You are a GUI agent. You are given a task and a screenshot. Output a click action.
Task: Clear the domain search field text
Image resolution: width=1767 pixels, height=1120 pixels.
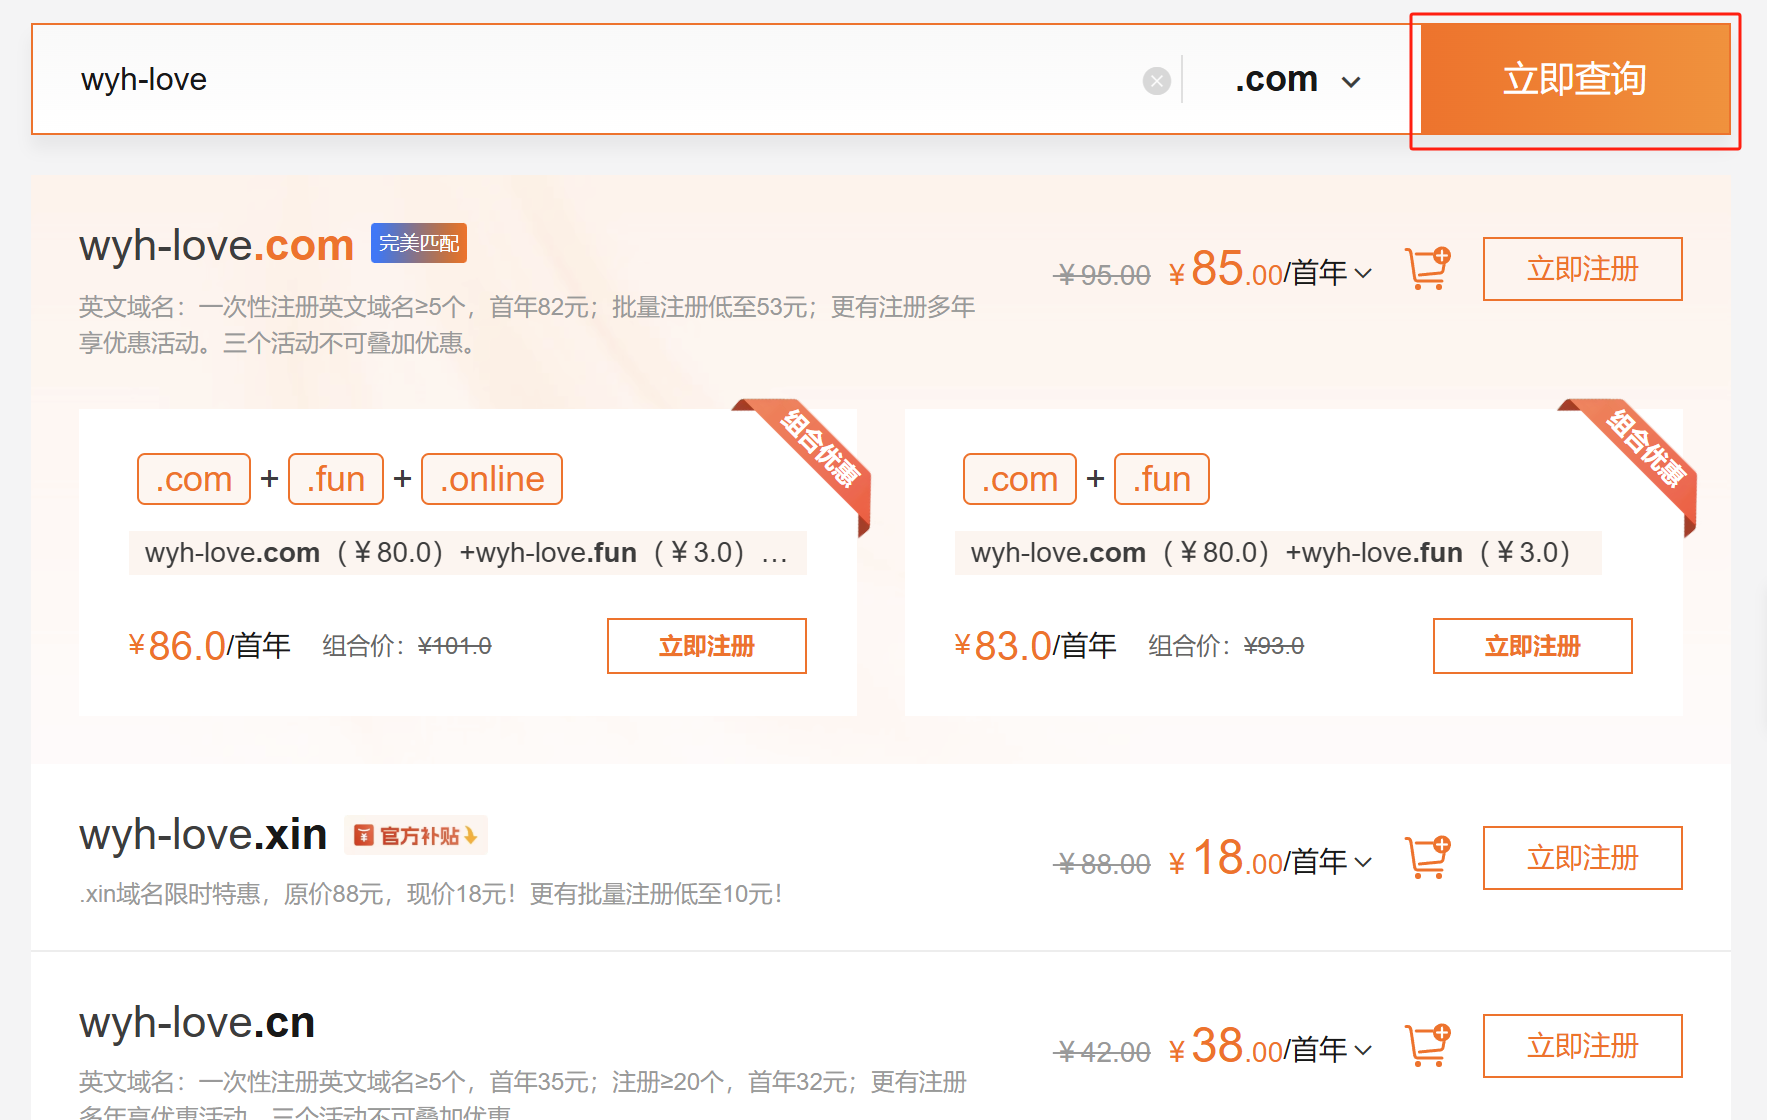click(1156, 81)
